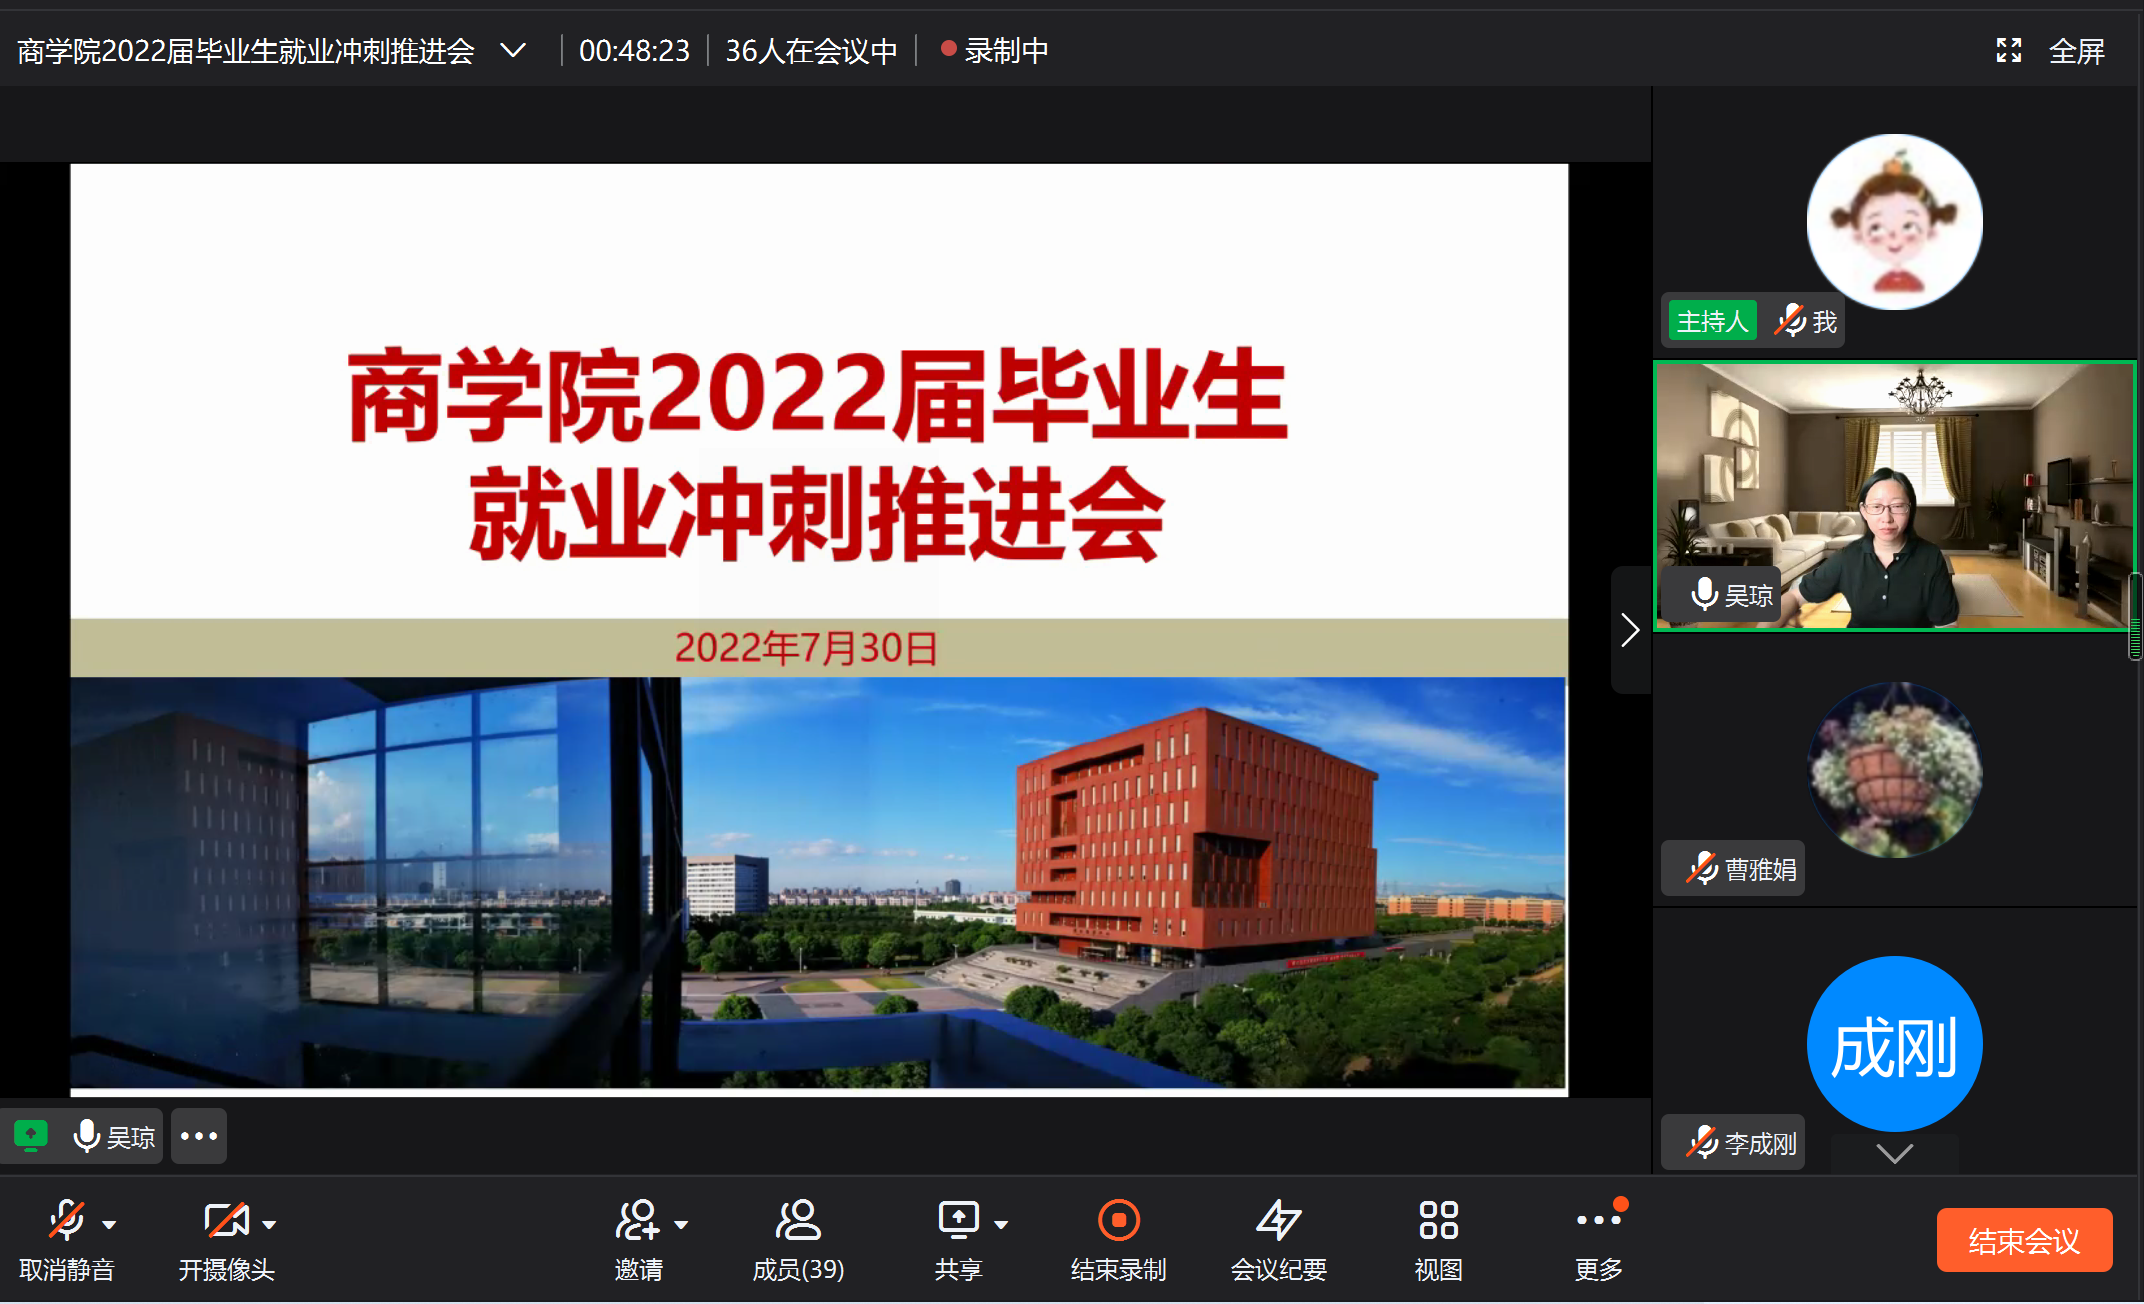
Task: Unmute microphone with 取消静音
Action: (x=67, y=1221)
